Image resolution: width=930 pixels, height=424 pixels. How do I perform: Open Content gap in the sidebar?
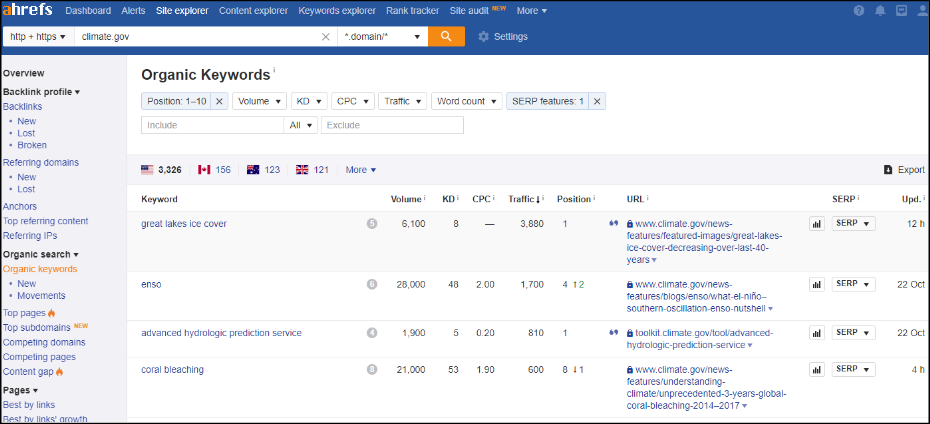(28, 371)
